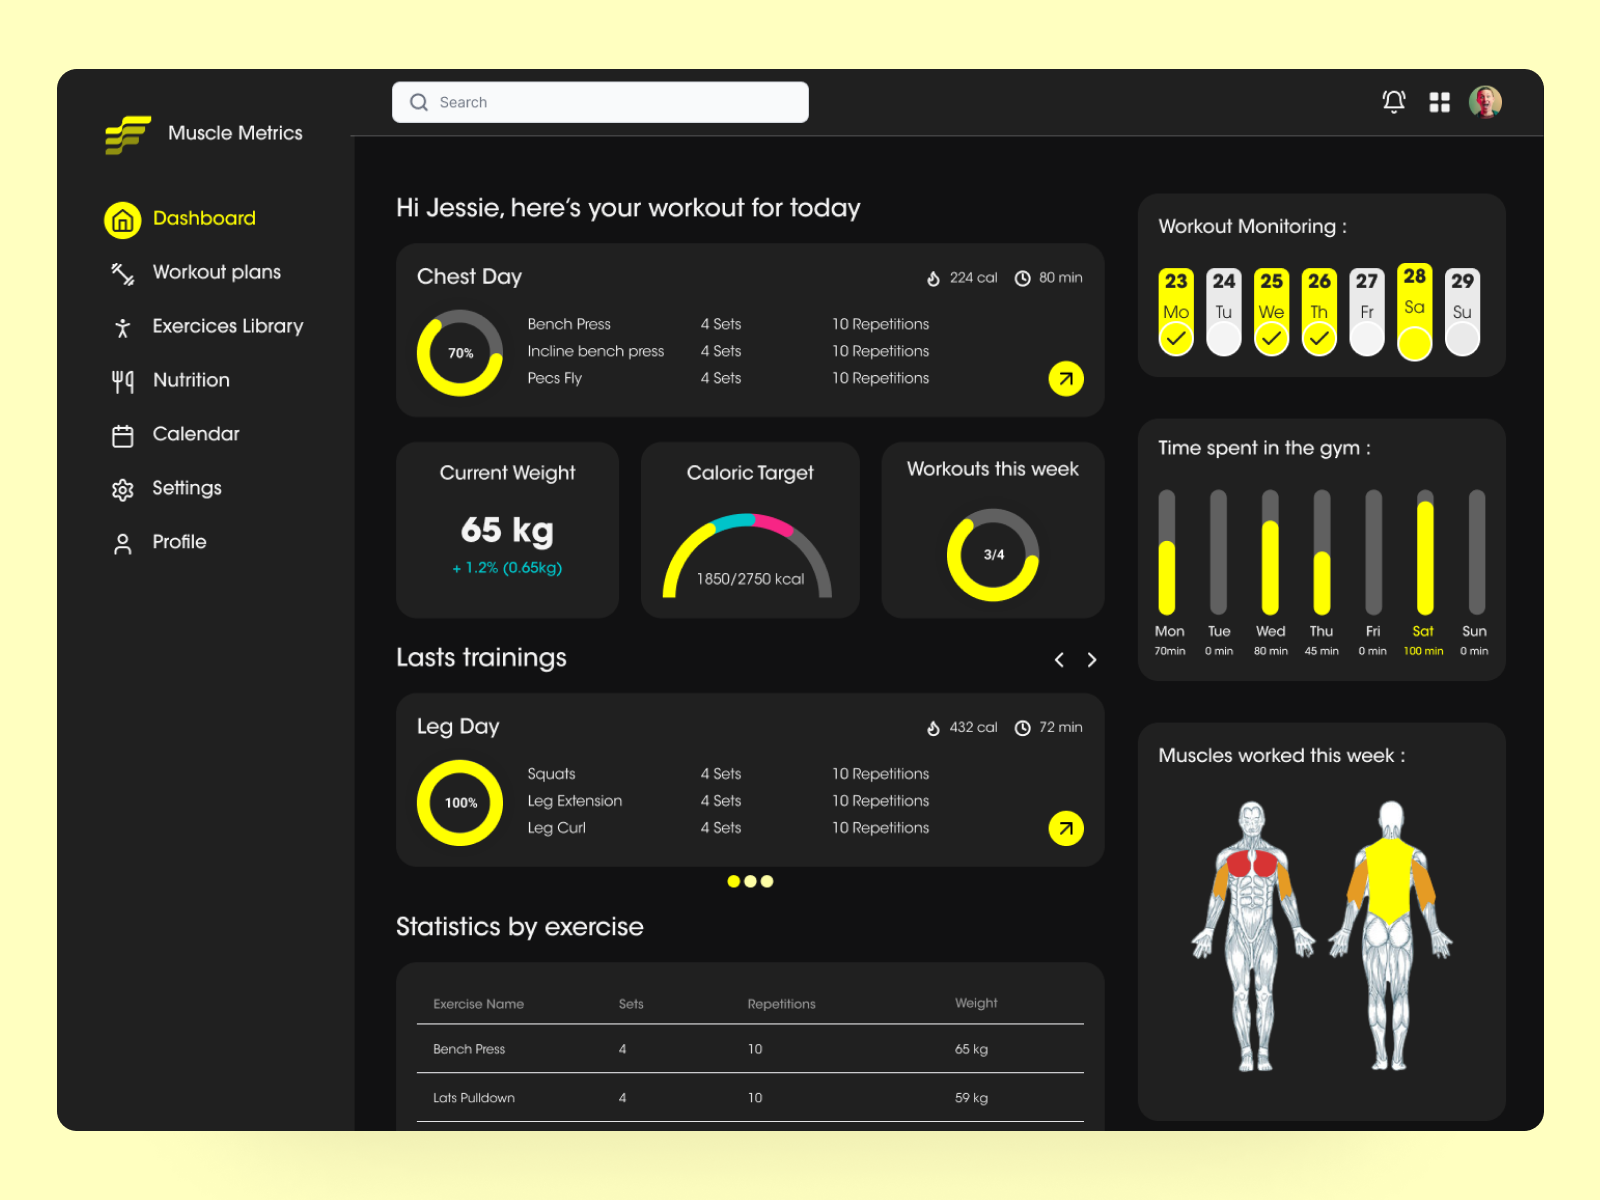Click the notification bell icon
This screenshot has height=1200, width=1600.
pyautogui.click(x=1392, y=101)
